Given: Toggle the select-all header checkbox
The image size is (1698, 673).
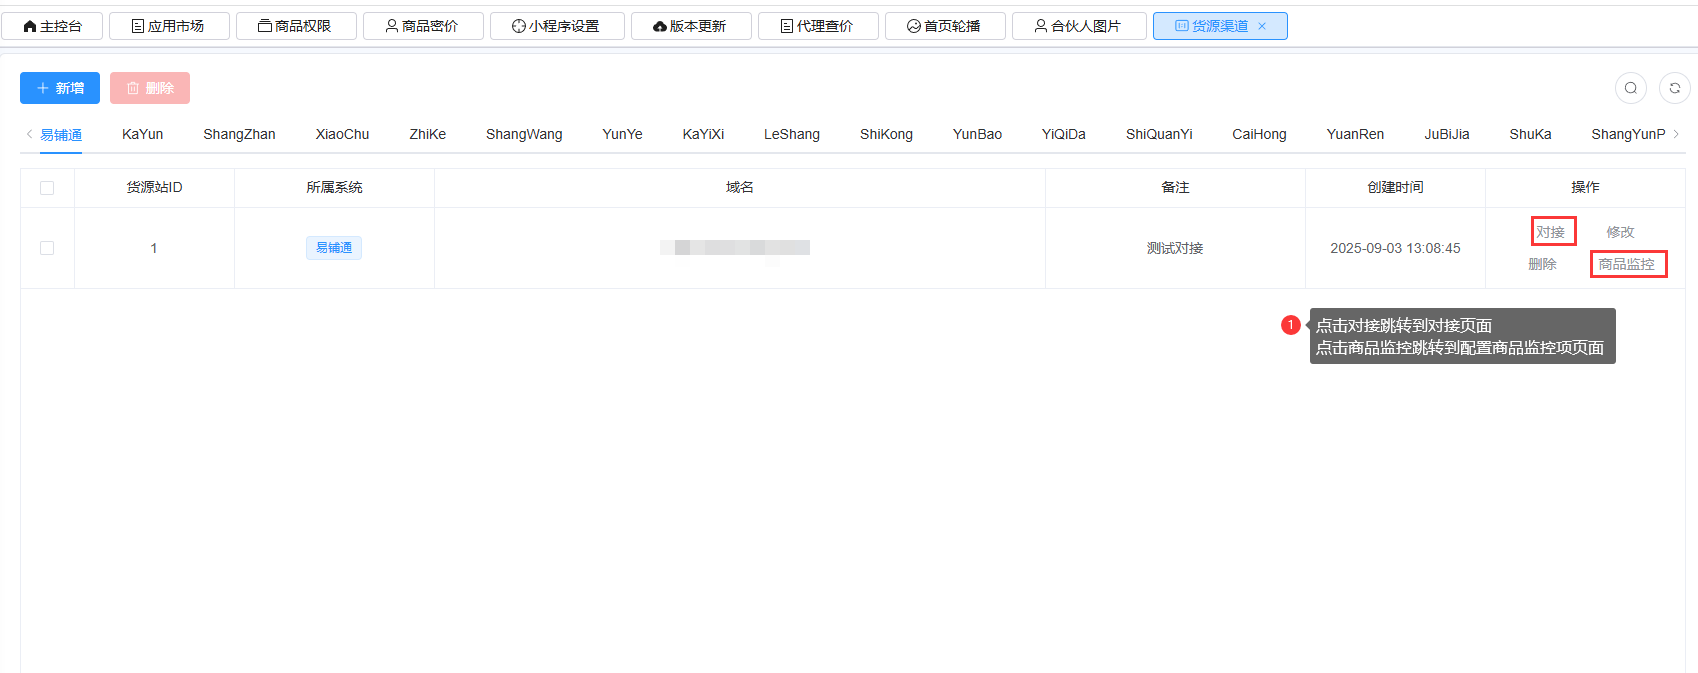Looking at the screenshot, I should pos(47,188).
